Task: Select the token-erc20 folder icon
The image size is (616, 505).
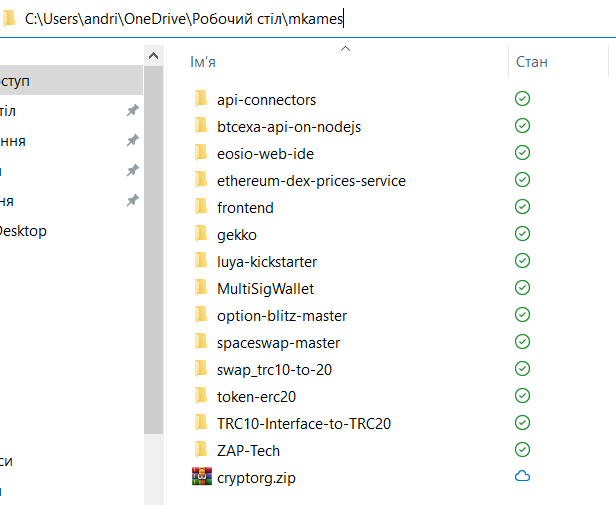Action: [201, 396]
